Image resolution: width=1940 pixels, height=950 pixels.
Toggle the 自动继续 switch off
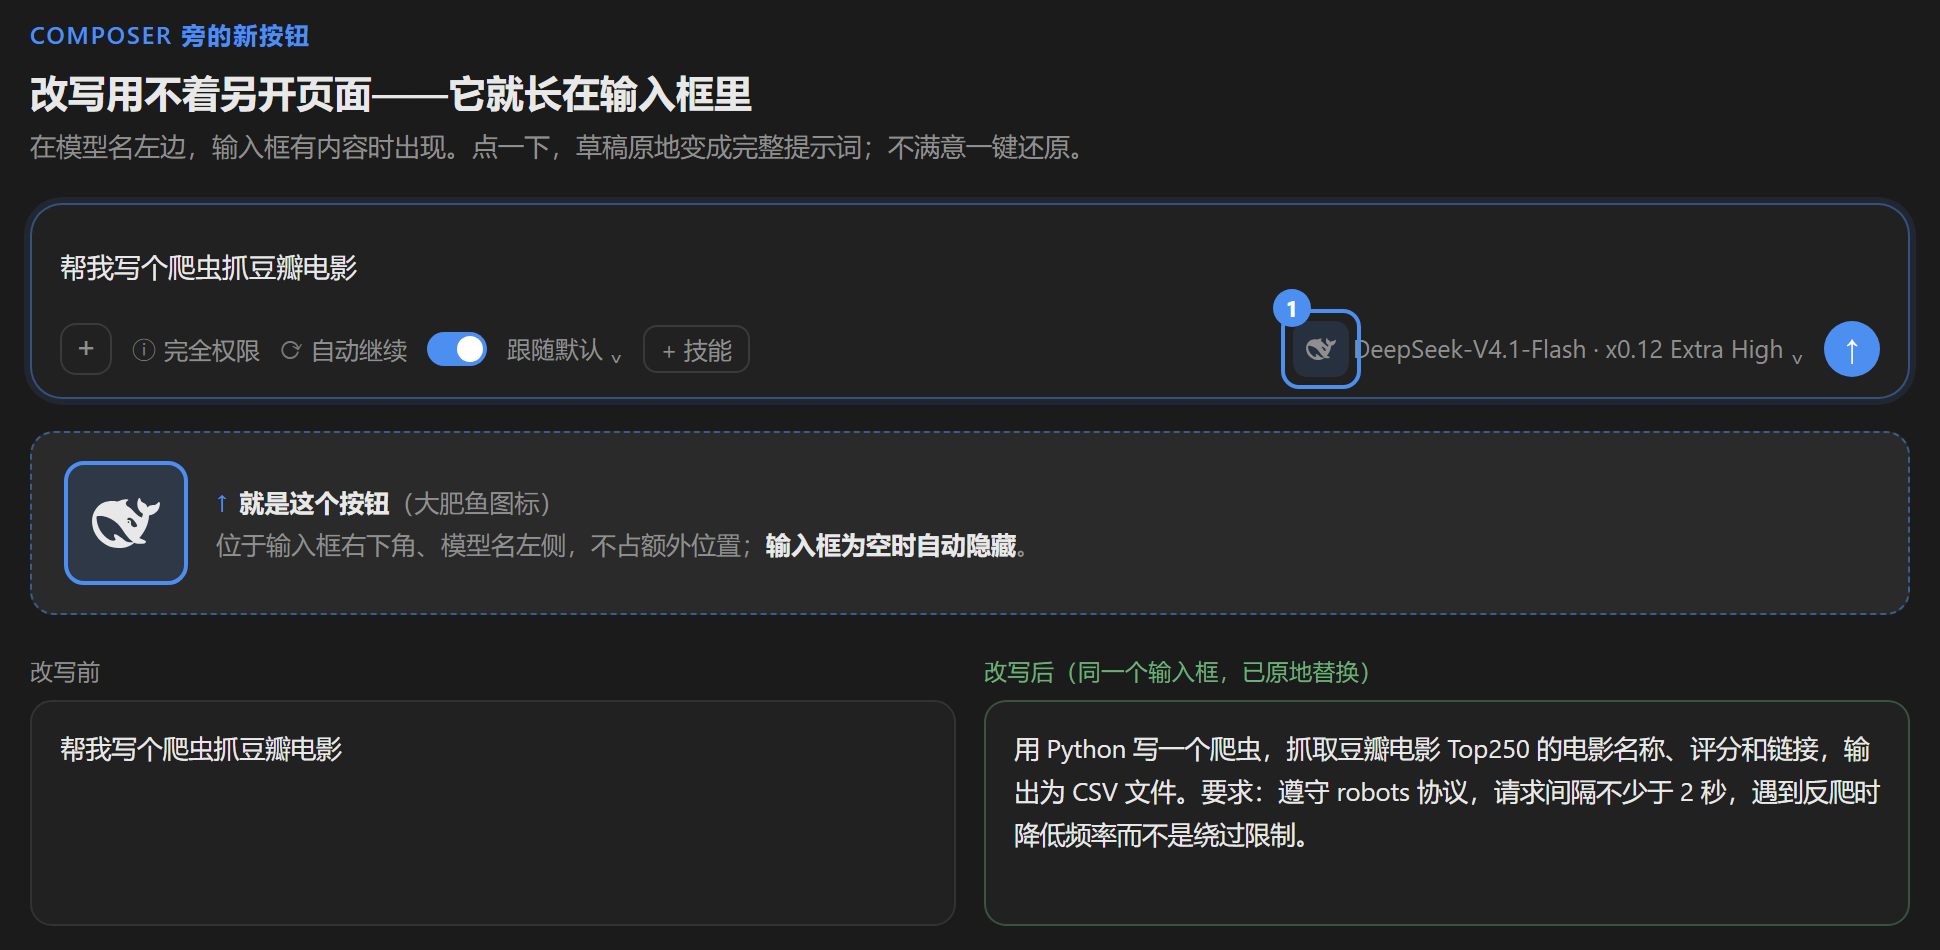click(457, 349)
